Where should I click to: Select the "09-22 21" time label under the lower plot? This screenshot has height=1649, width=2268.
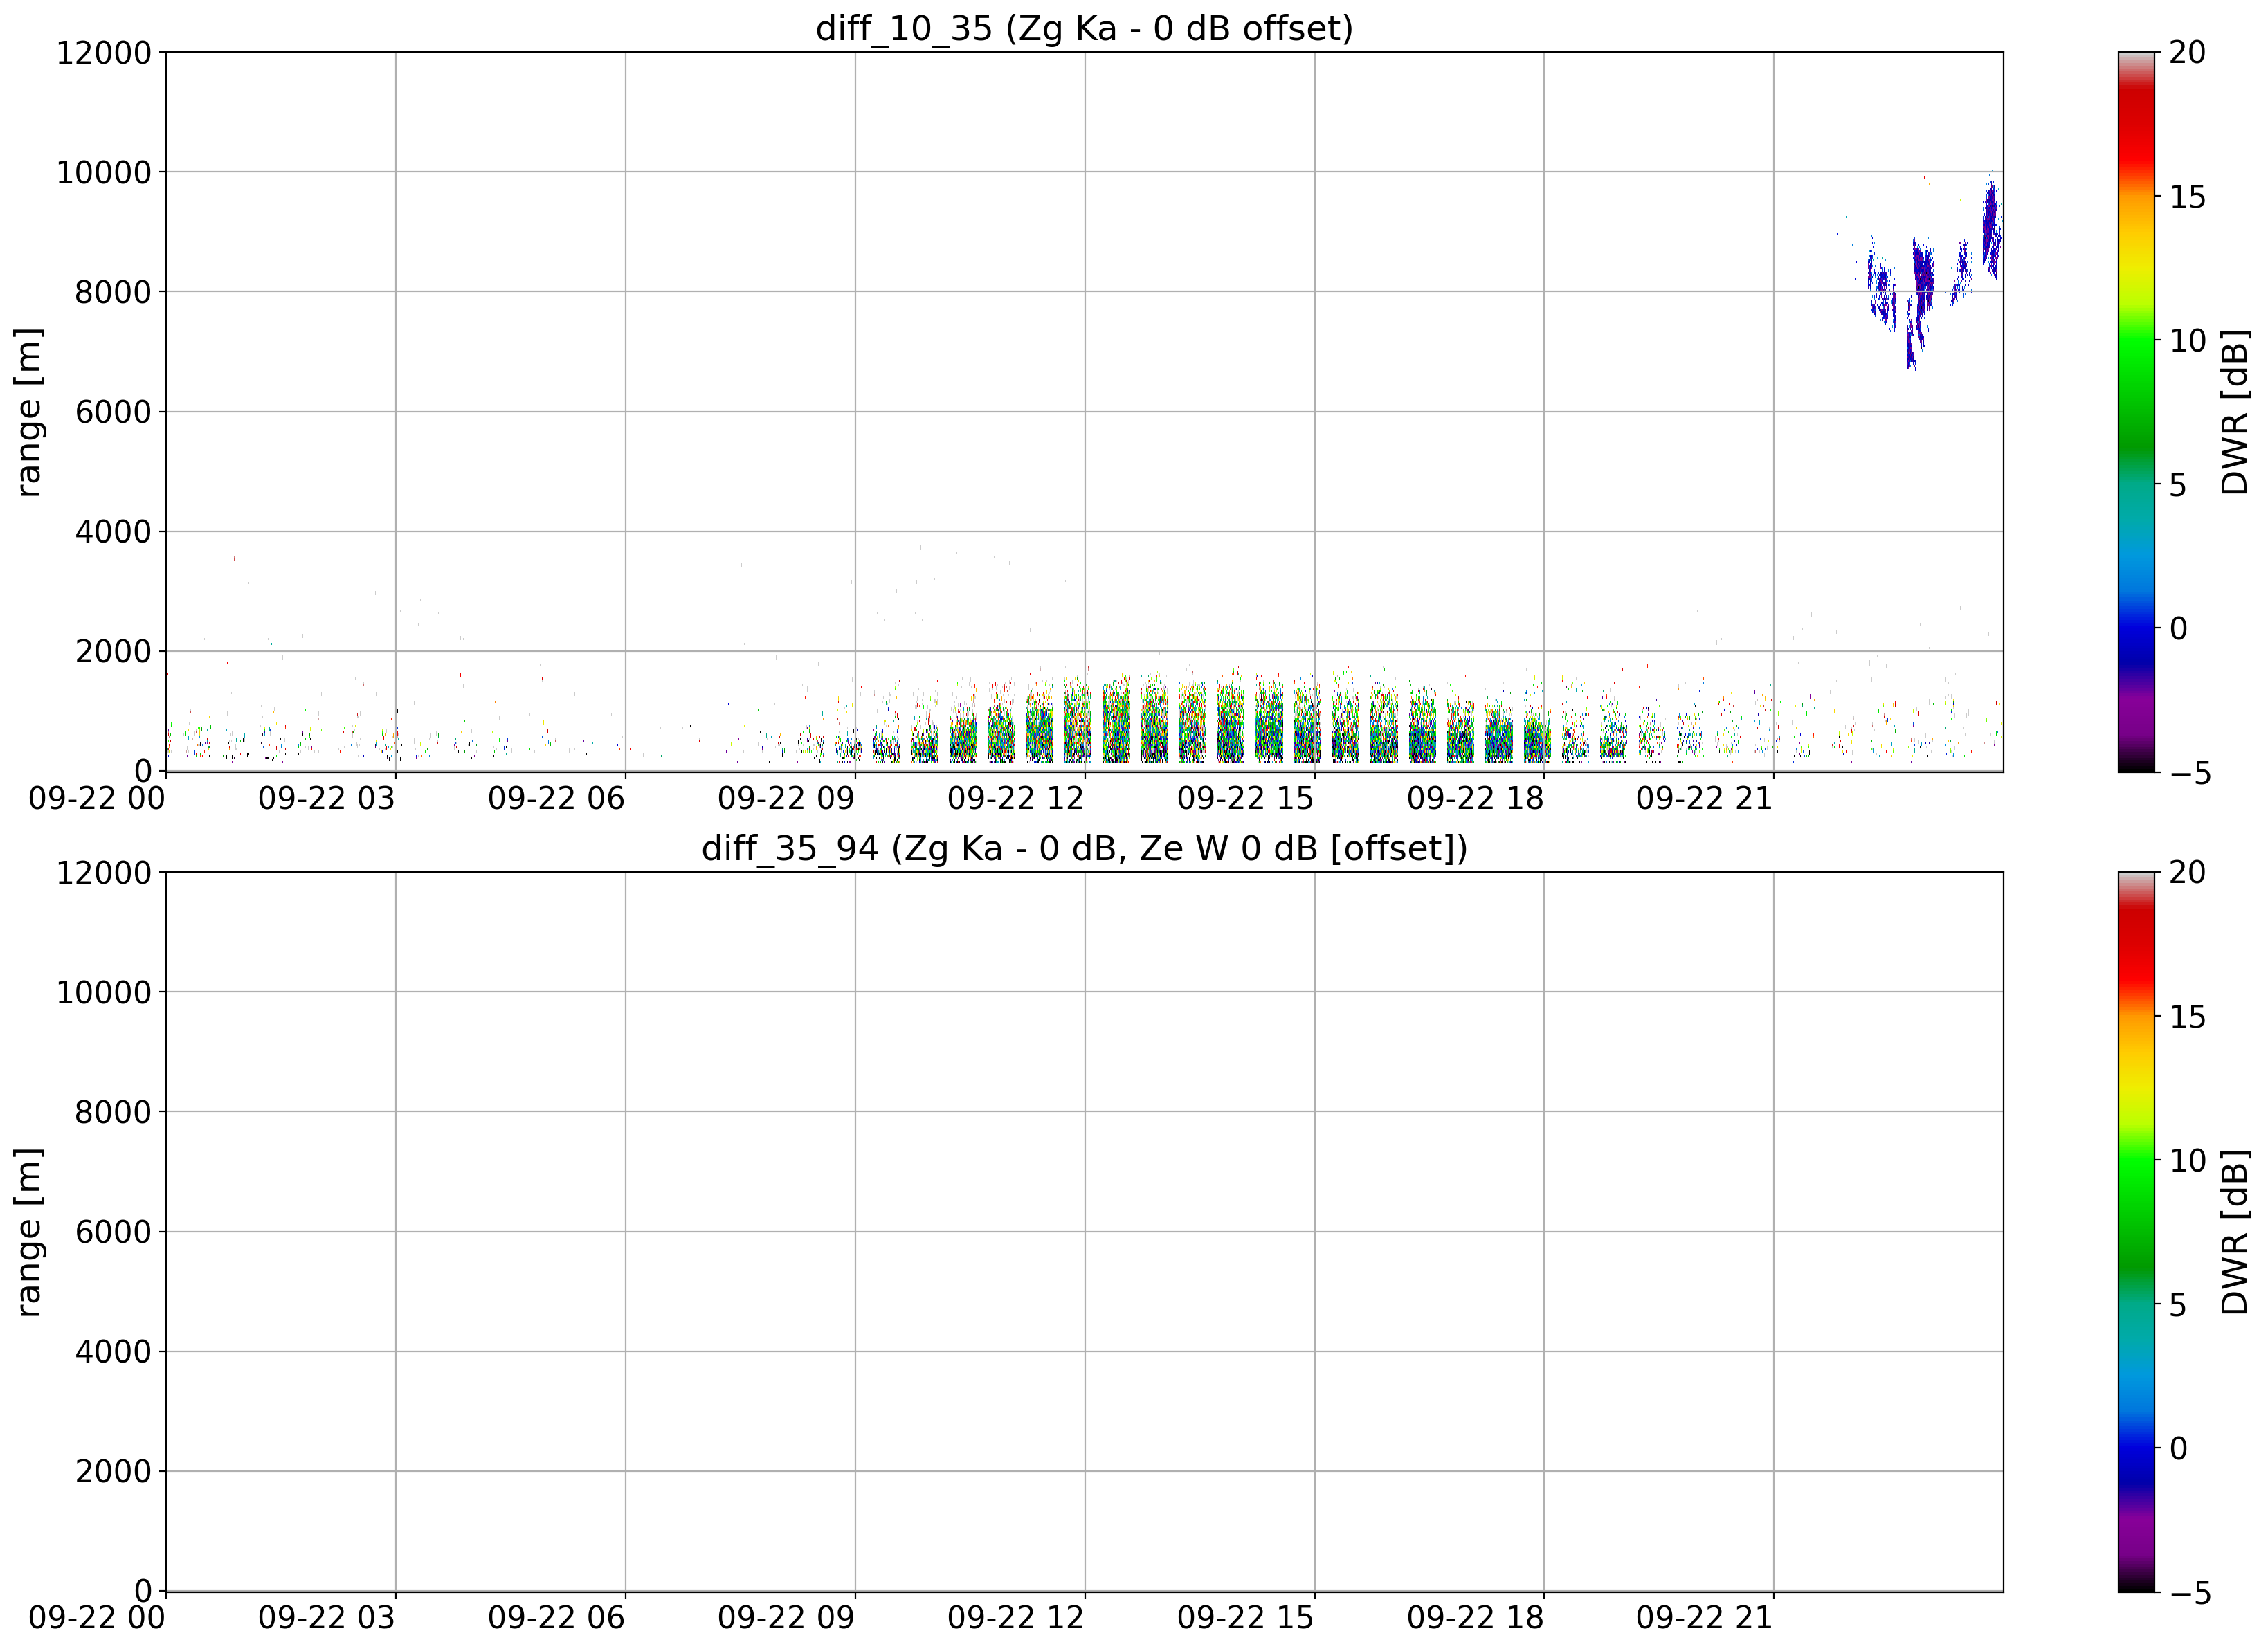pyautogui.click(x=1705, y=1618)
